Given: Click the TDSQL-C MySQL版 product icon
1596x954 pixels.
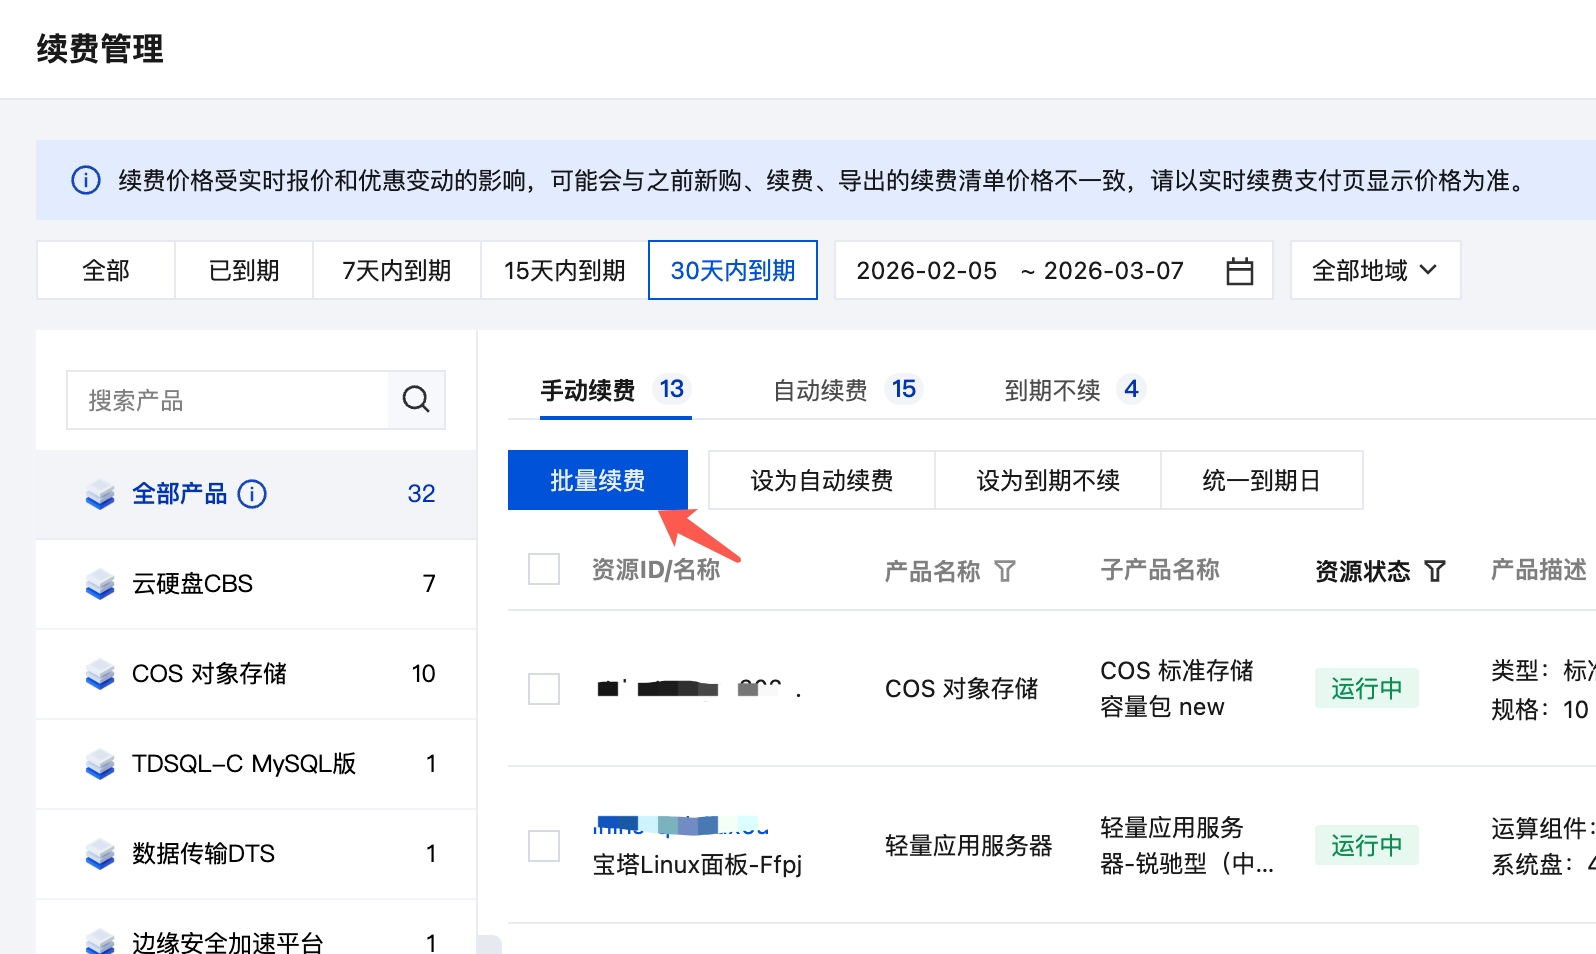Looking at the screenshot, I should click(x=100, y=764).
